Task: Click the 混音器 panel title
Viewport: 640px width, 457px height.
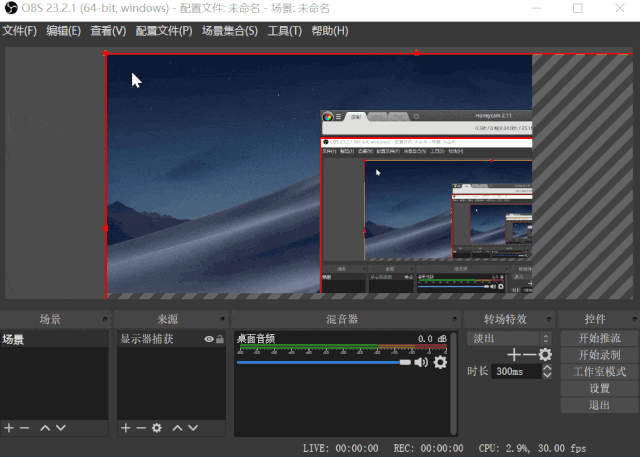Action: click(x=342, y=319)
